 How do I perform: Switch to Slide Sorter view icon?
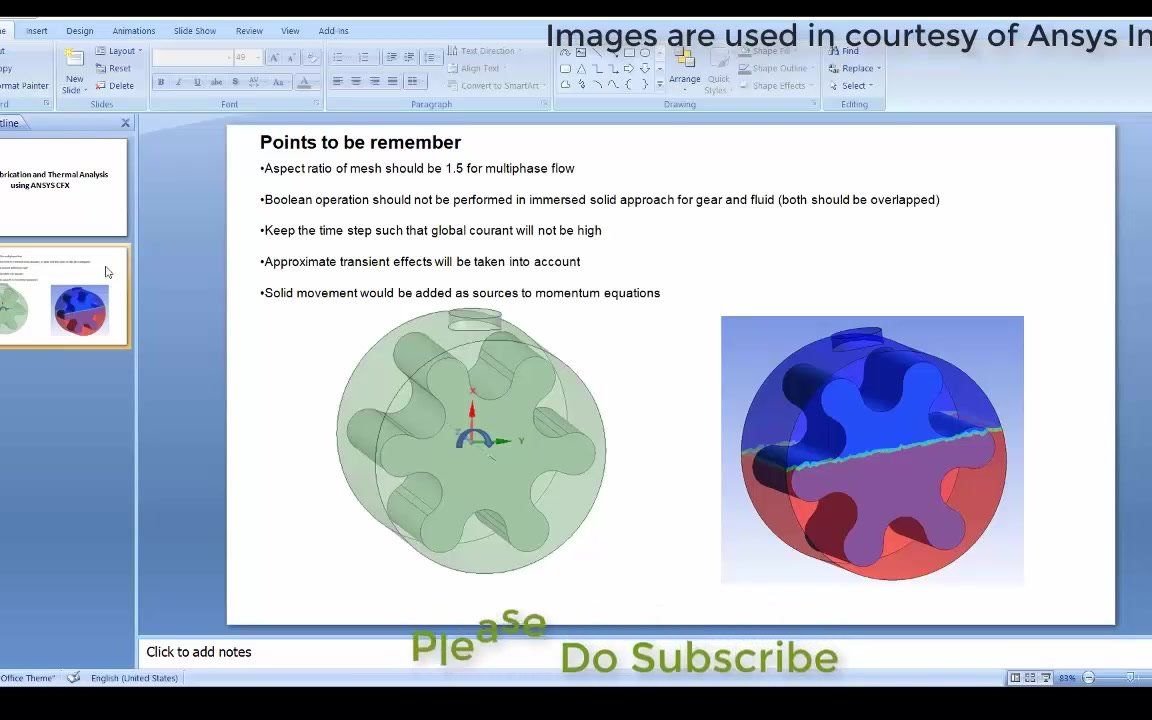point(1030,678)
